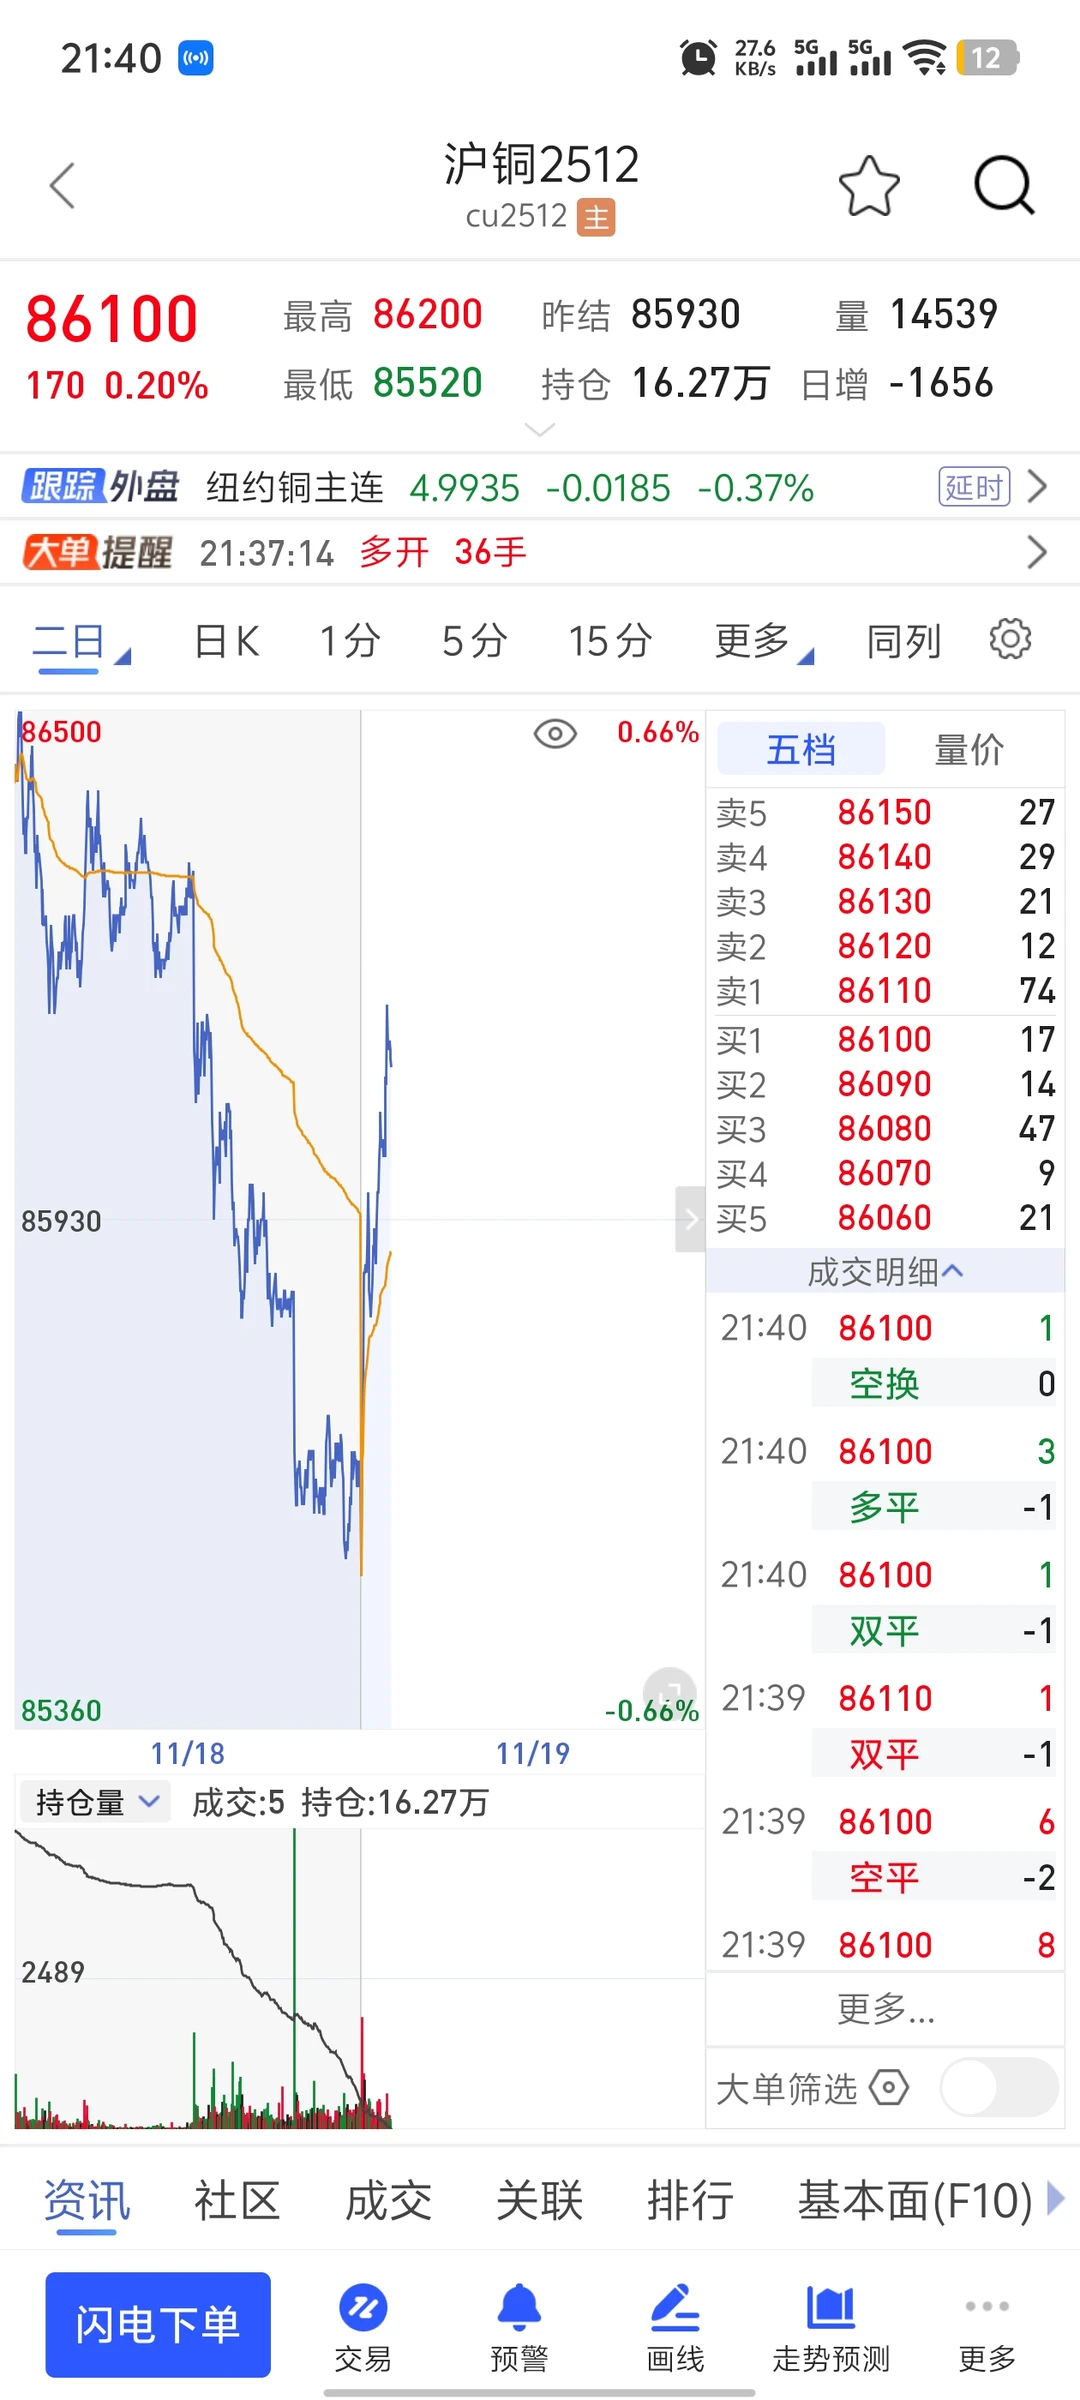This screenshot has height=2400, width=1080.
Task: Switch to 日K chart tab
Action: click(227, 641)
